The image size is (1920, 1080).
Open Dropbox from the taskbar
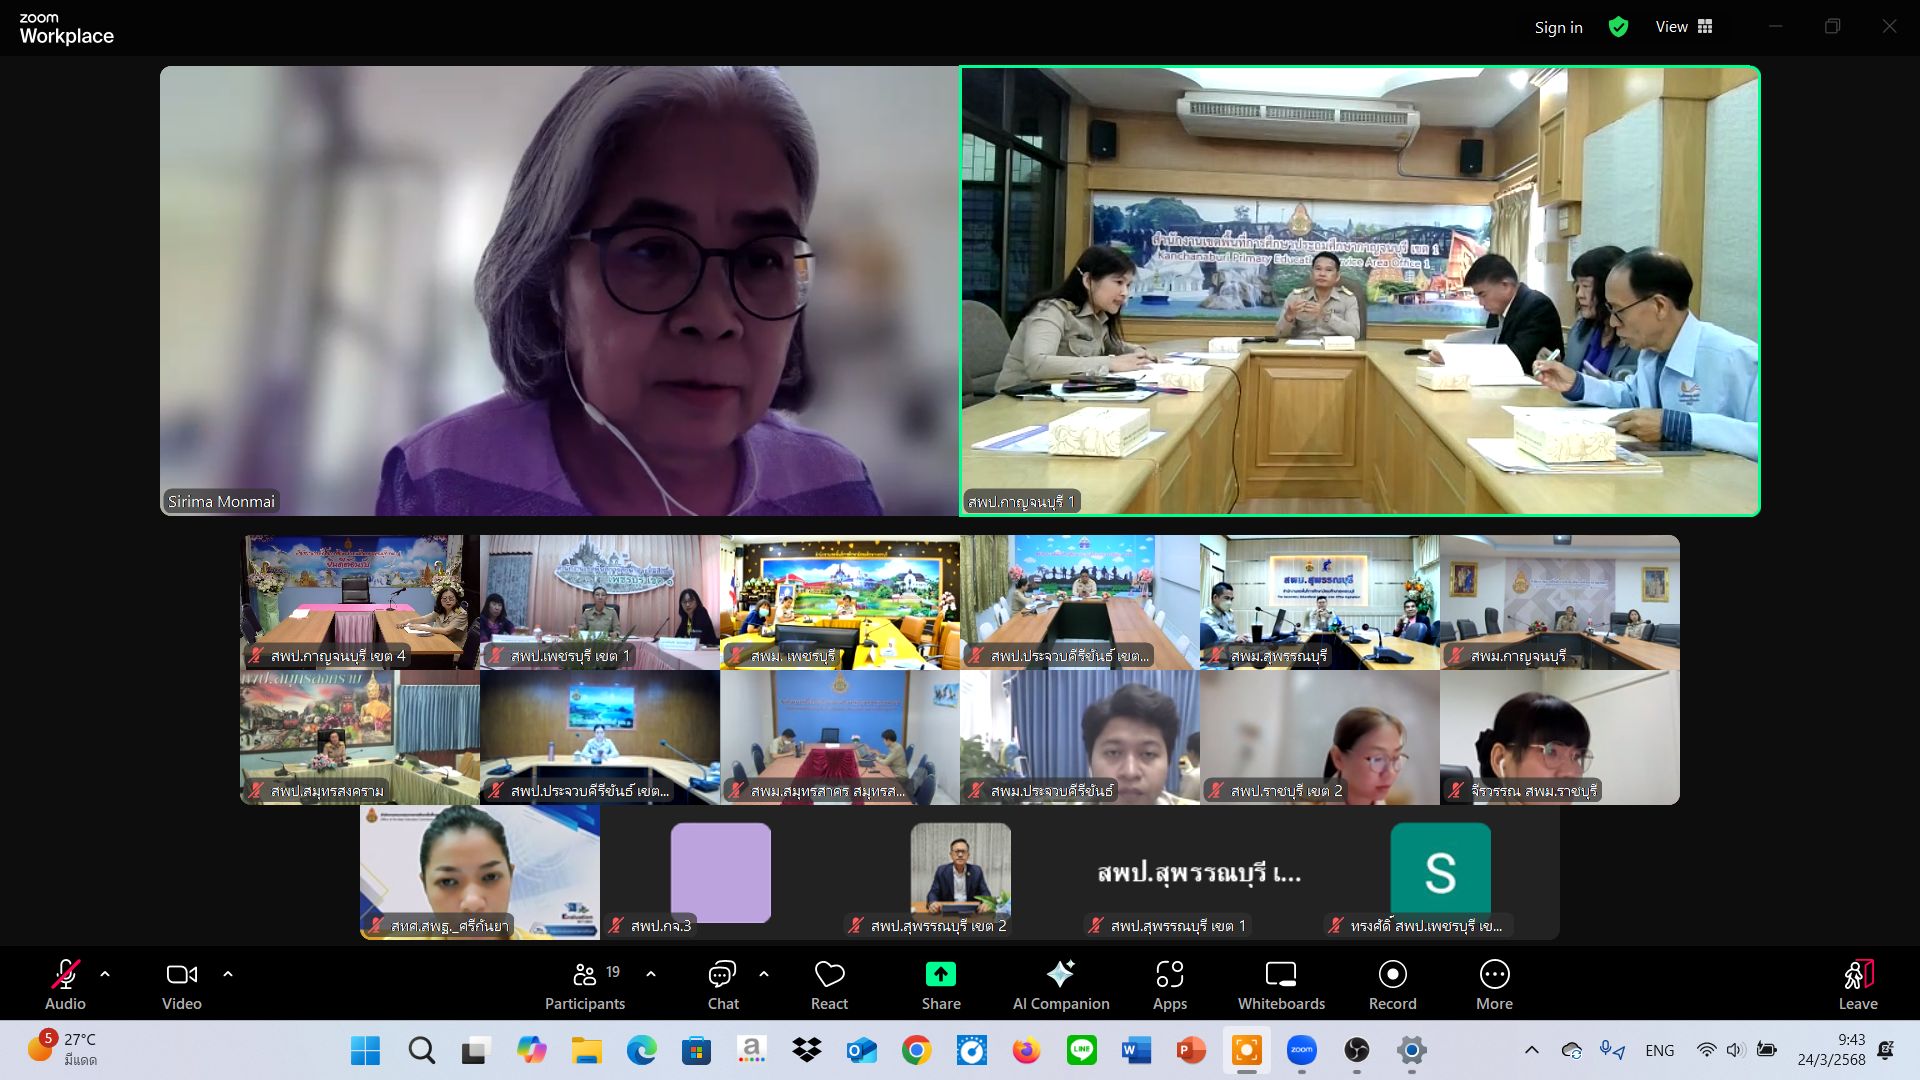(x=806, y=1050)
